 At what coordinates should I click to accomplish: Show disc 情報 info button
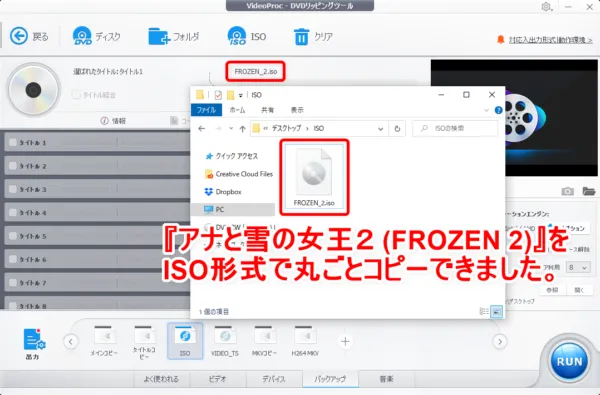click(x=113, y=121)
